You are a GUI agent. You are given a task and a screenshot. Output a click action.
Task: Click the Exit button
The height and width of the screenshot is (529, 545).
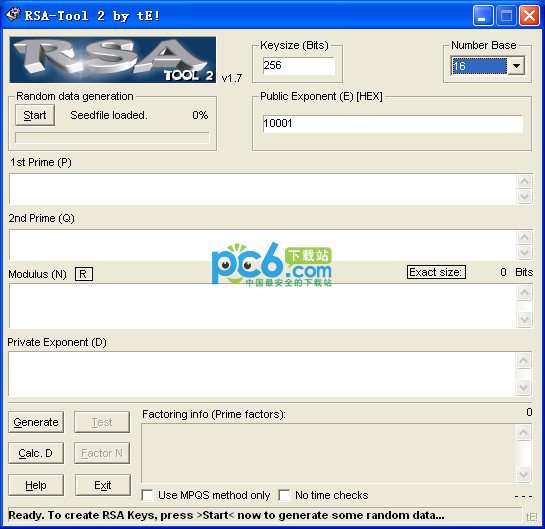pyautogui.click(x=103, y=485)
